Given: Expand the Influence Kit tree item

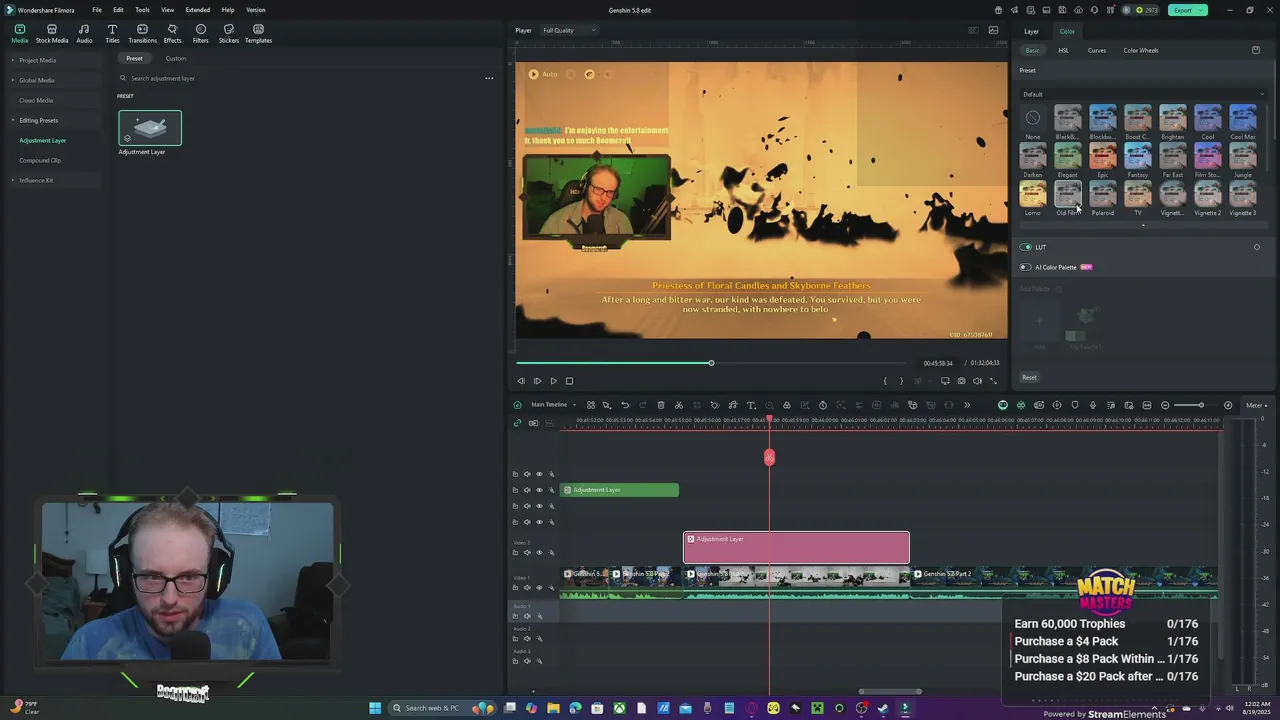Looking at the screenshot, I should 14,180.
